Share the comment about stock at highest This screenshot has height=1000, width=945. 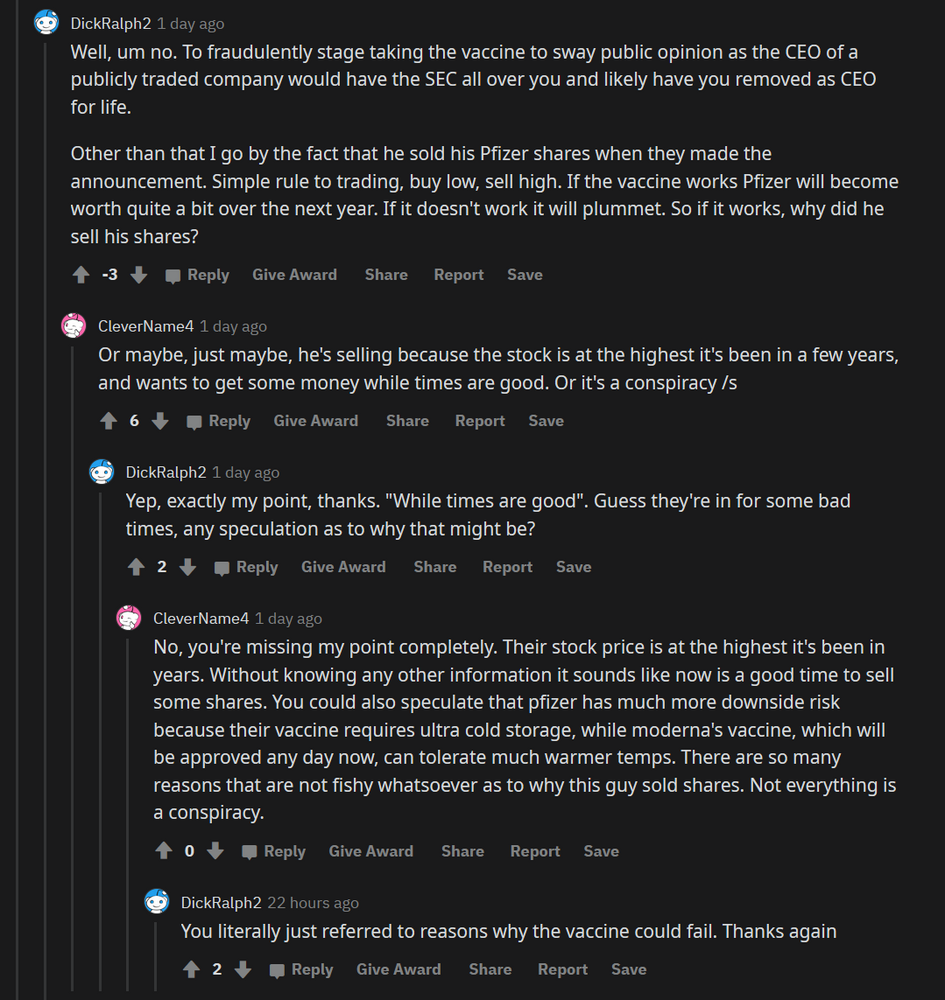[x=407, y=421]
